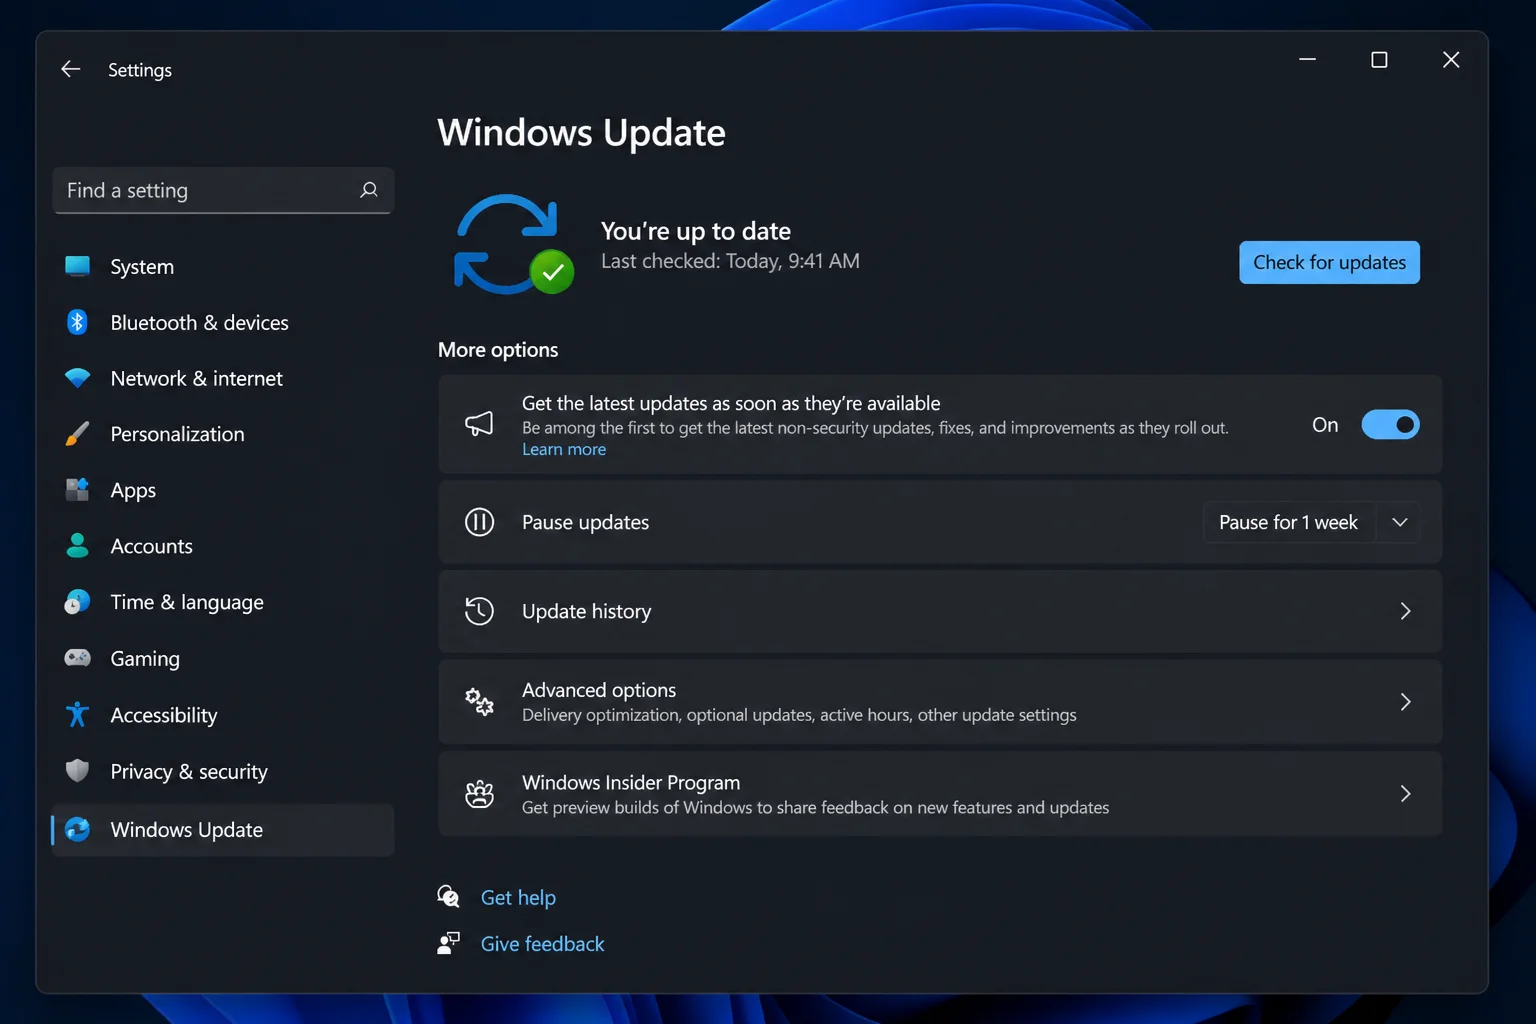Open Windows Insider Program via chevron

click(x=1405, y=794)
